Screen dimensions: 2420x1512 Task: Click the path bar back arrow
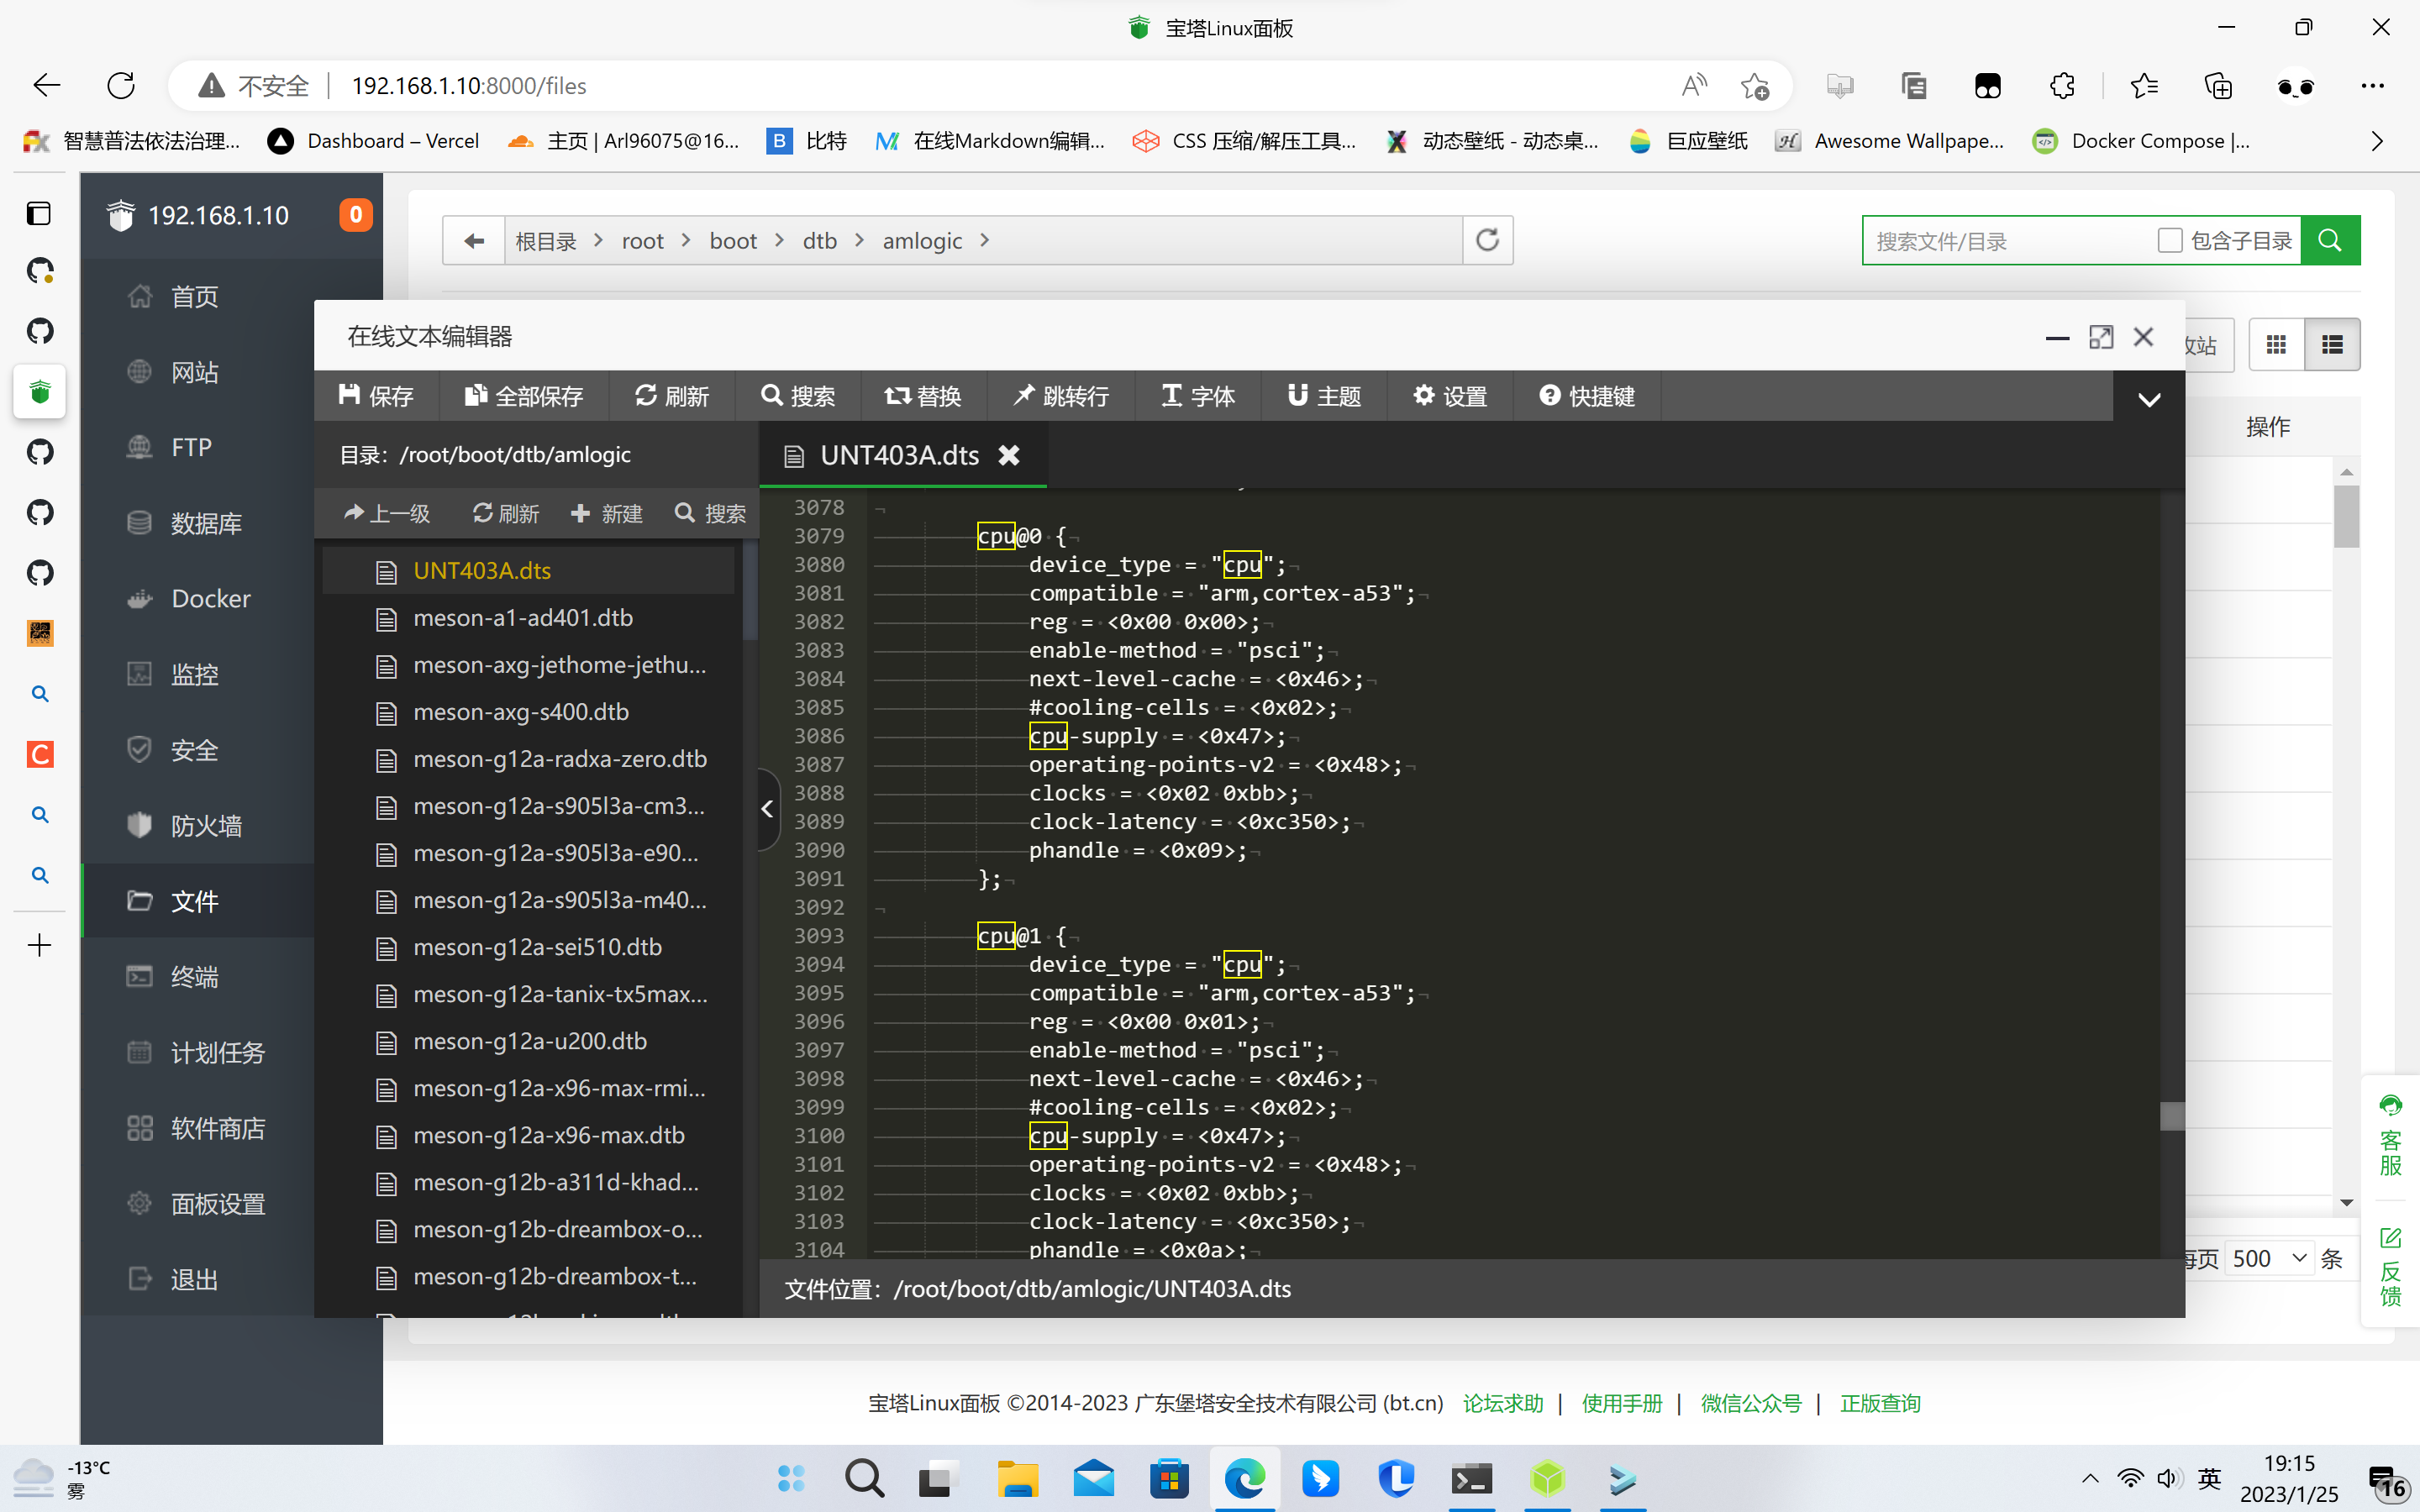click(474, 240)
